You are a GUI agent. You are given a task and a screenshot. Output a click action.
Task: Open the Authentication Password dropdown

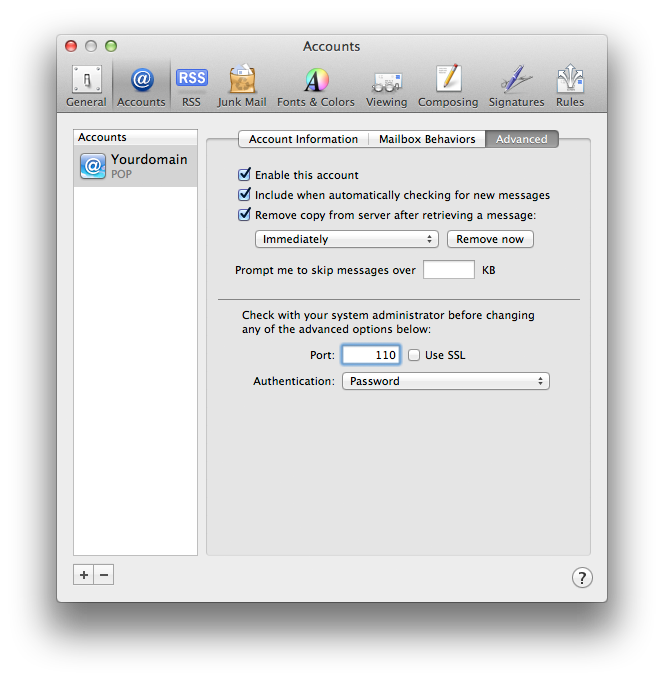point(446,381)
